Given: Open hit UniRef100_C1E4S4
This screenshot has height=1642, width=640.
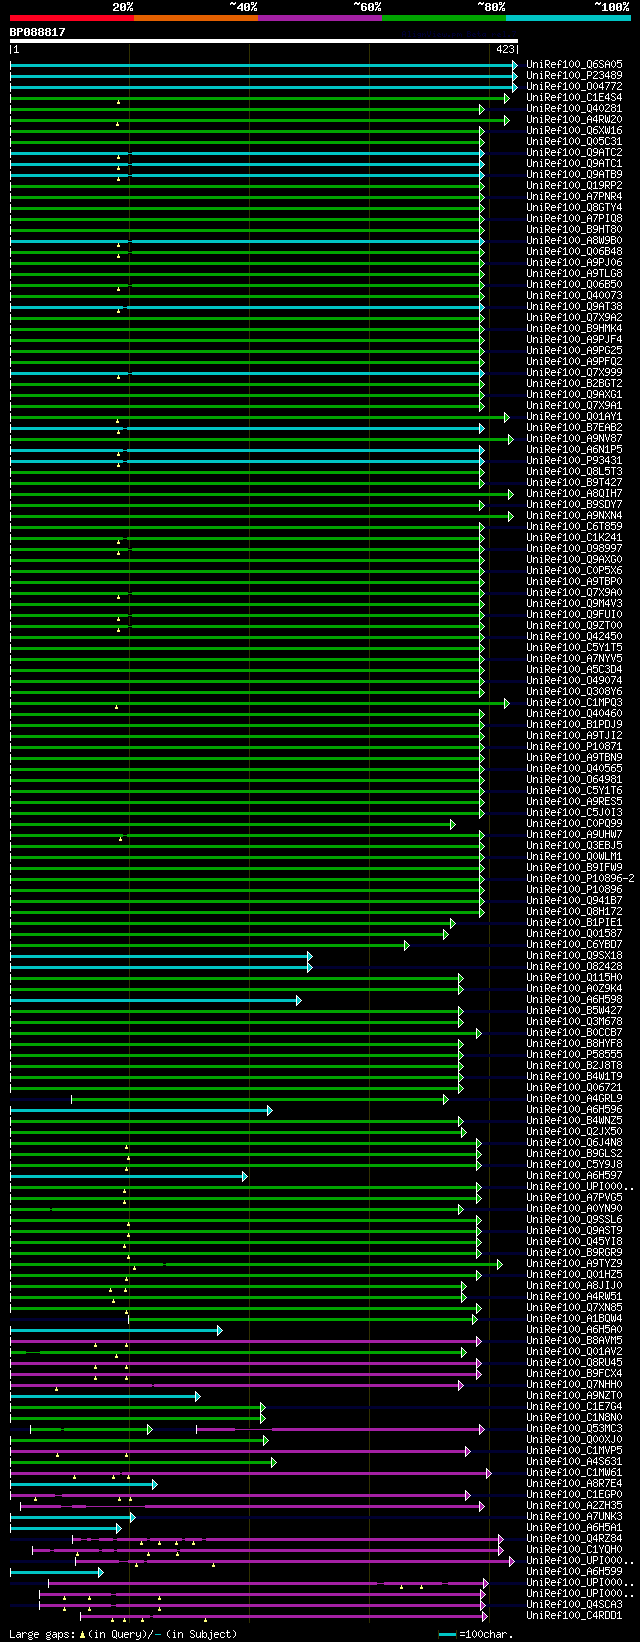Looking at the screenshot, I should pyautogui.click(x=574, y=98).
